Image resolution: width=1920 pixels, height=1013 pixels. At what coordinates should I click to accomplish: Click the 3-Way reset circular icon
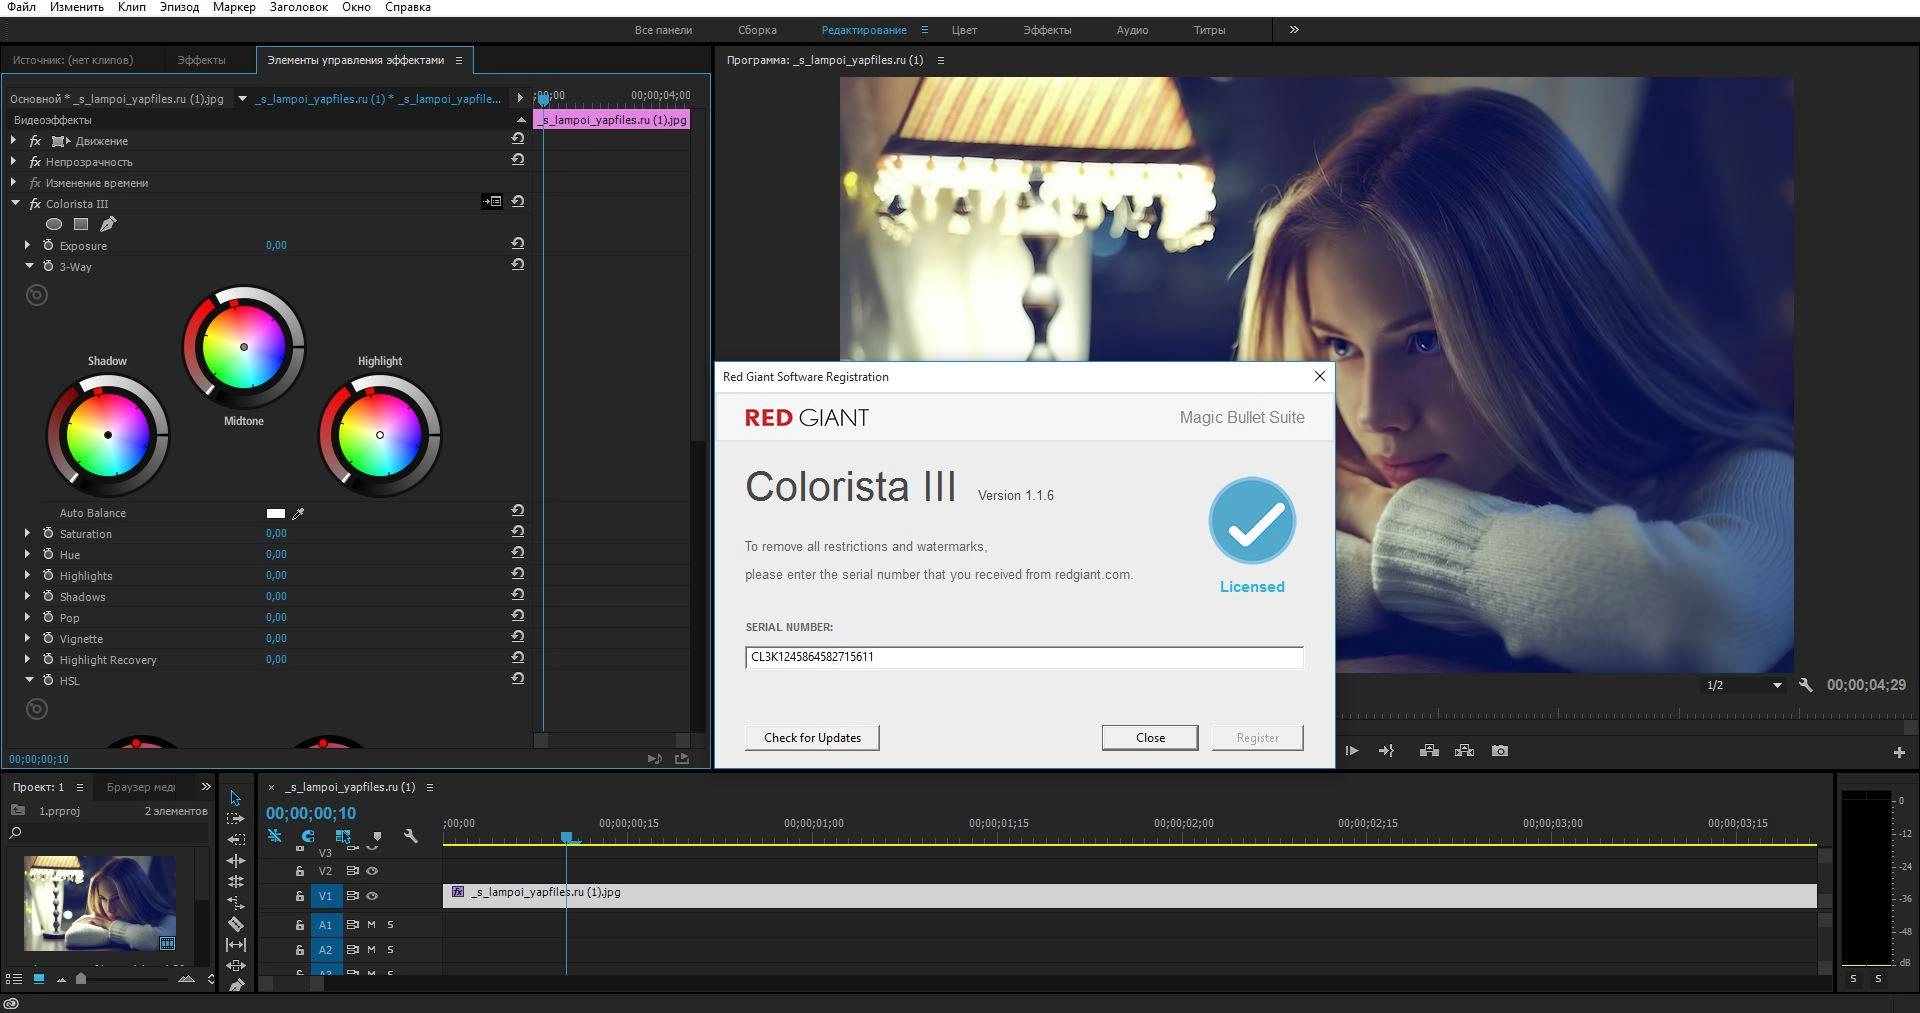(x=37, y=295)
